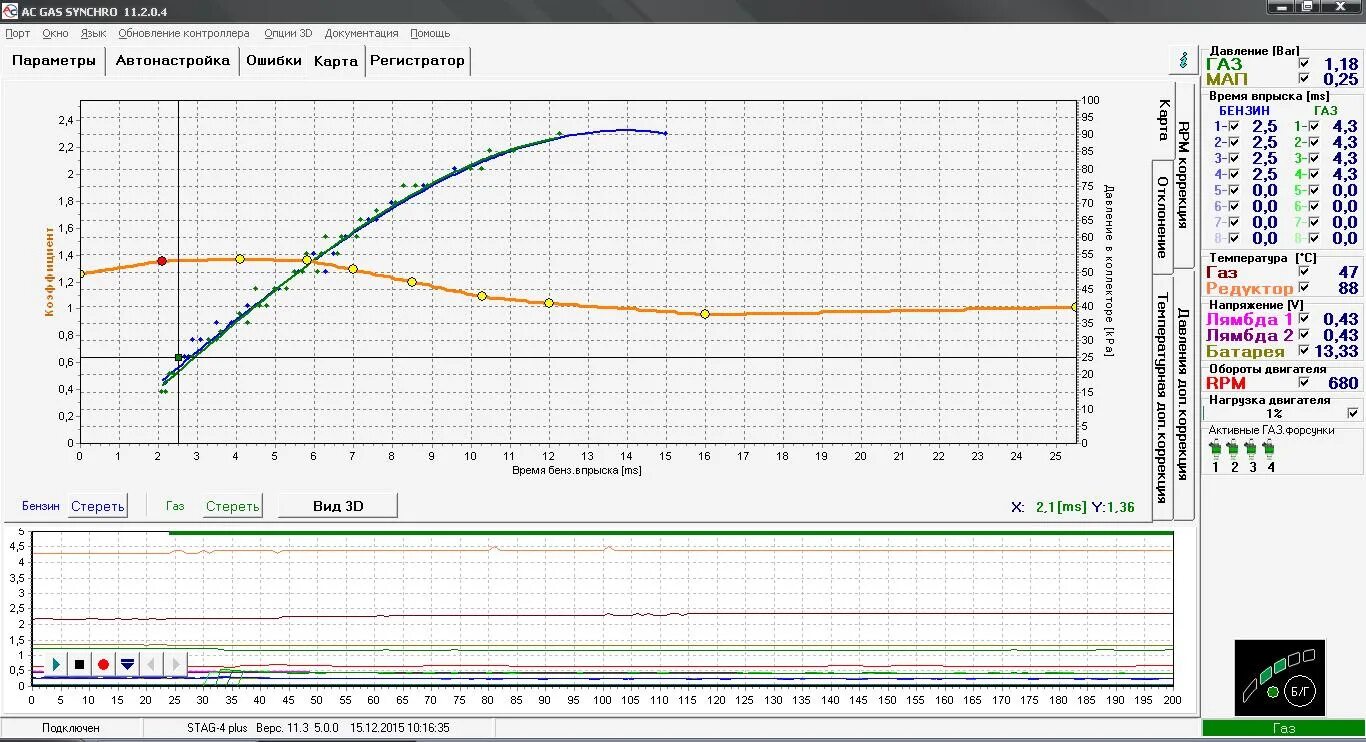Image resolution: width=1366 pixels, height=742 pixels.
Task: Start playback of the recorded oscilloscope
Action: pyautogui.click(x=56, y=664)
